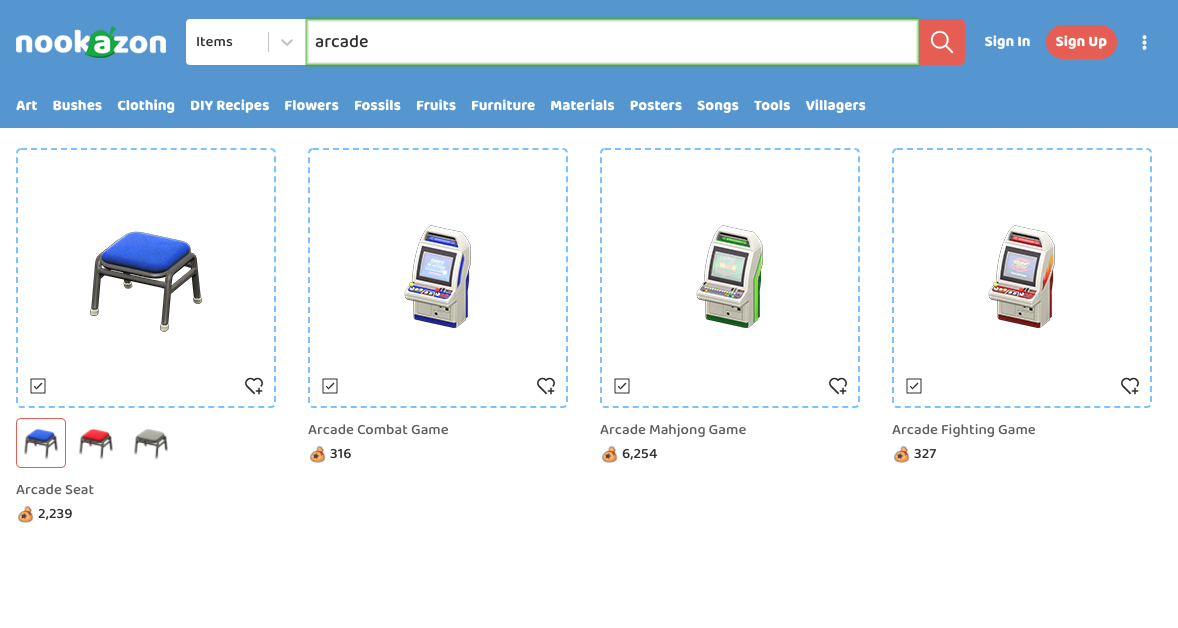1178x628 pixels.
Task: Open the Furniture category
Action: (x=503, y=105)
